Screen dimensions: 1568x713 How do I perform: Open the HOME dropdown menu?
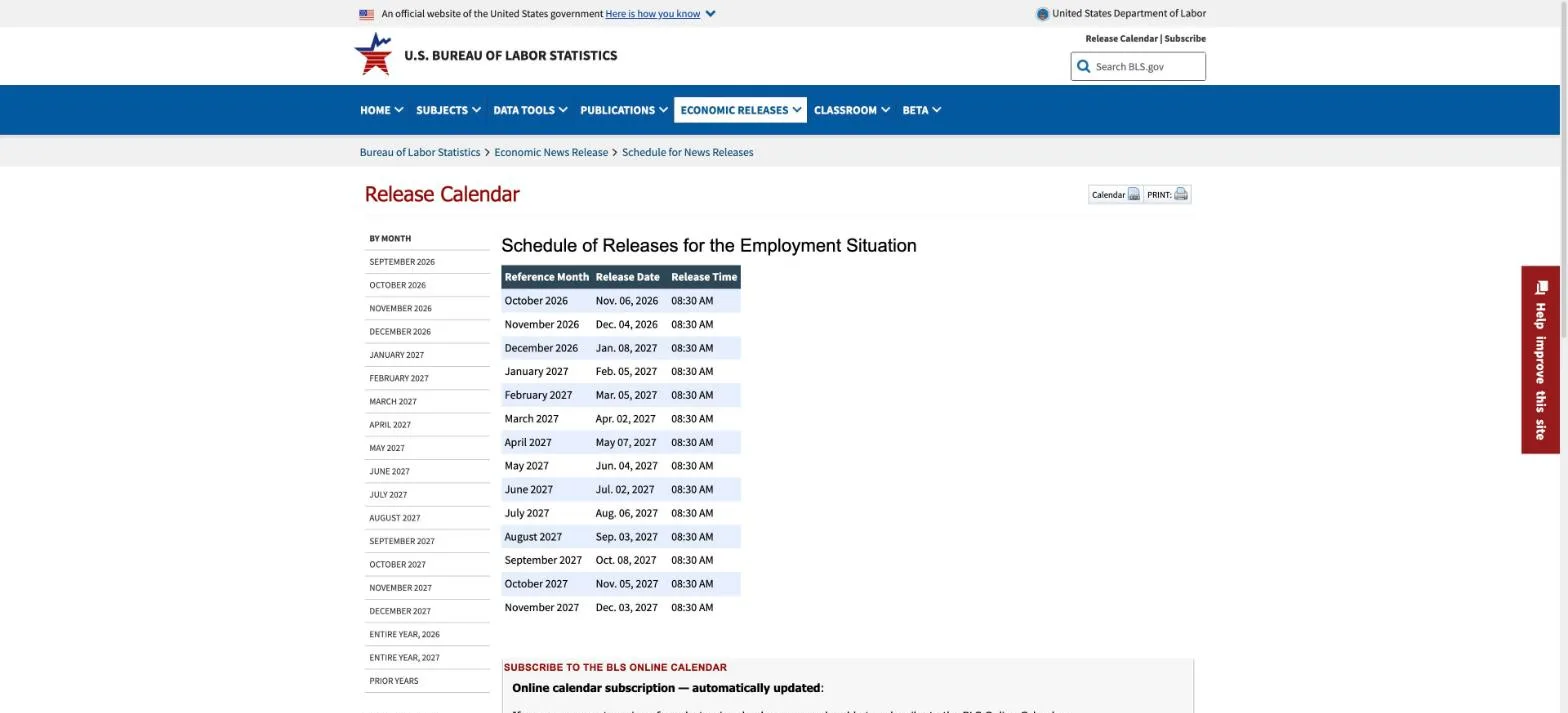coord(381,110)
